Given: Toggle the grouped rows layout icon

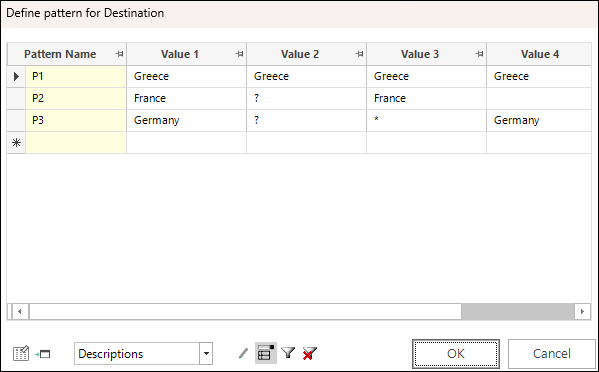Looking at the screenshot, I should point(266,353).
